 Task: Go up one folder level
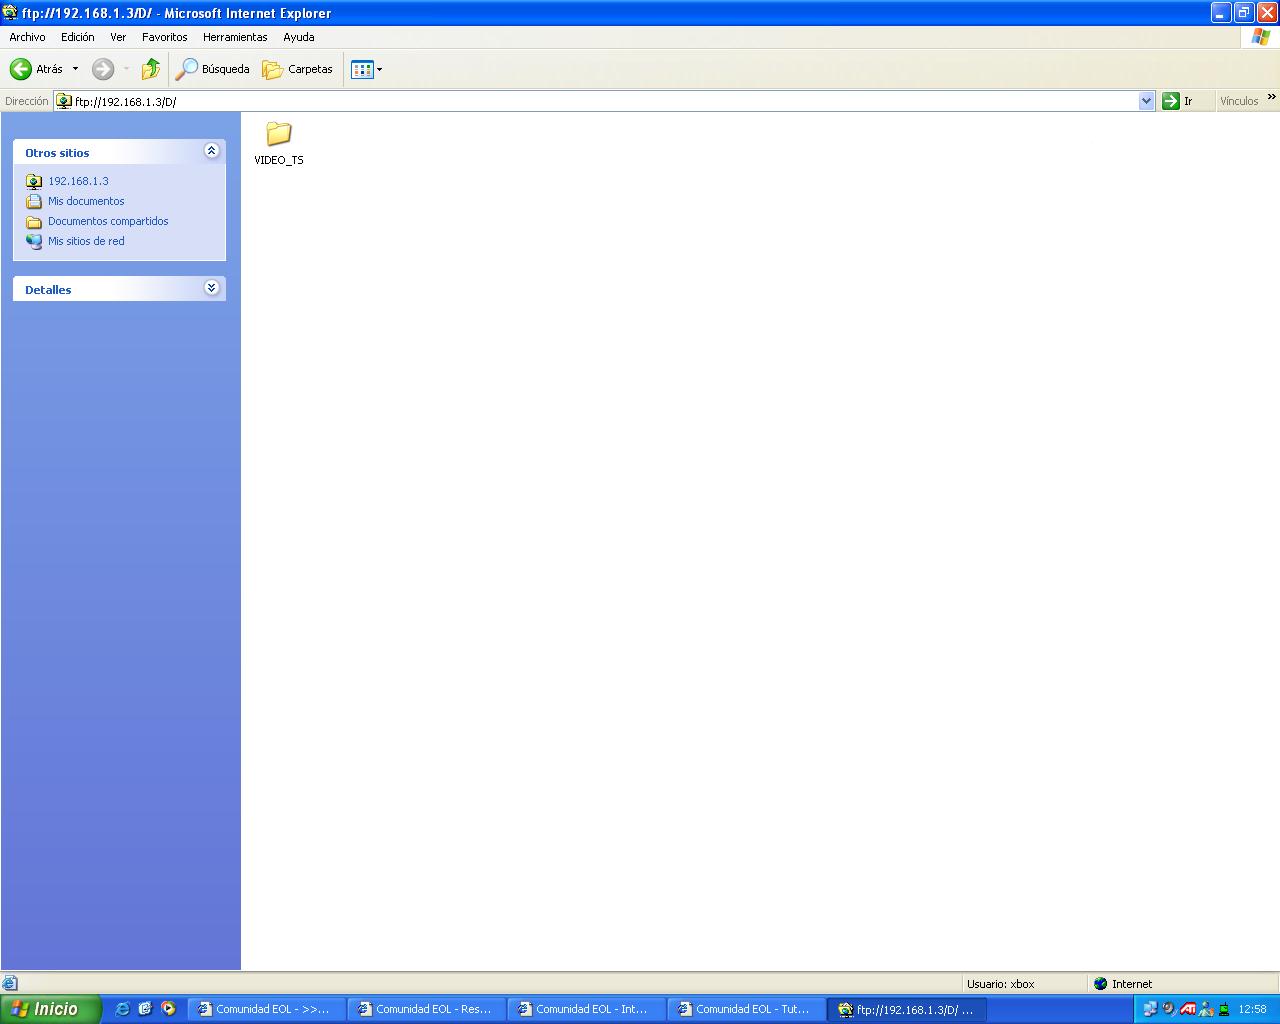click(x=151, y=69)
